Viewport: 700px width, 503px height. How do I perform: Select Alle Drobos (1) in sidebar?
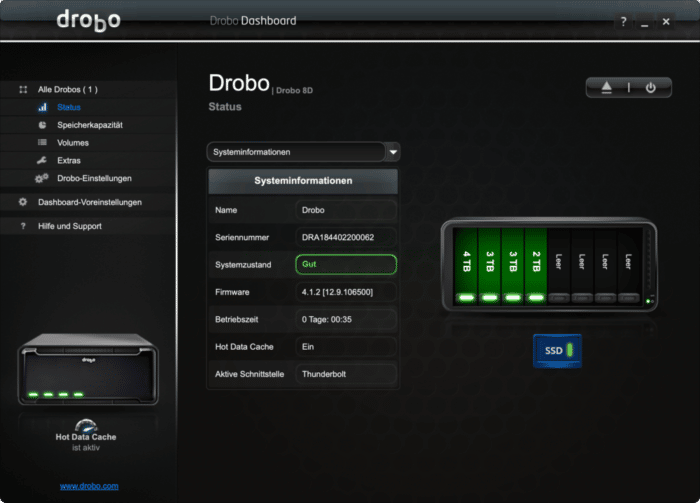[67, 90]
